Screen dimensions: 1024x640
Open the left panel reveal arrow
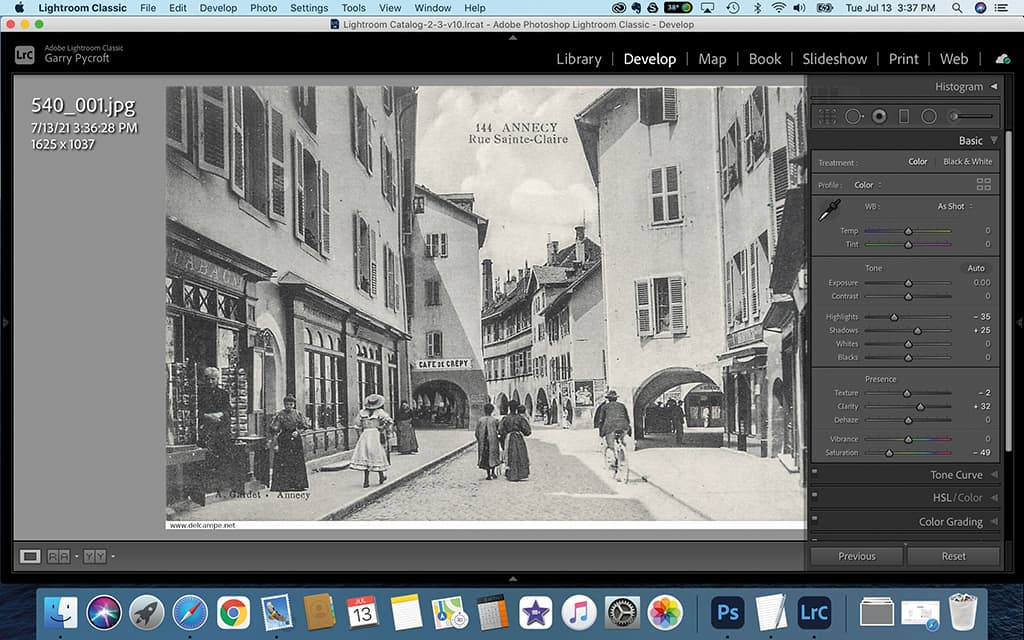click(x=5, y=322)
